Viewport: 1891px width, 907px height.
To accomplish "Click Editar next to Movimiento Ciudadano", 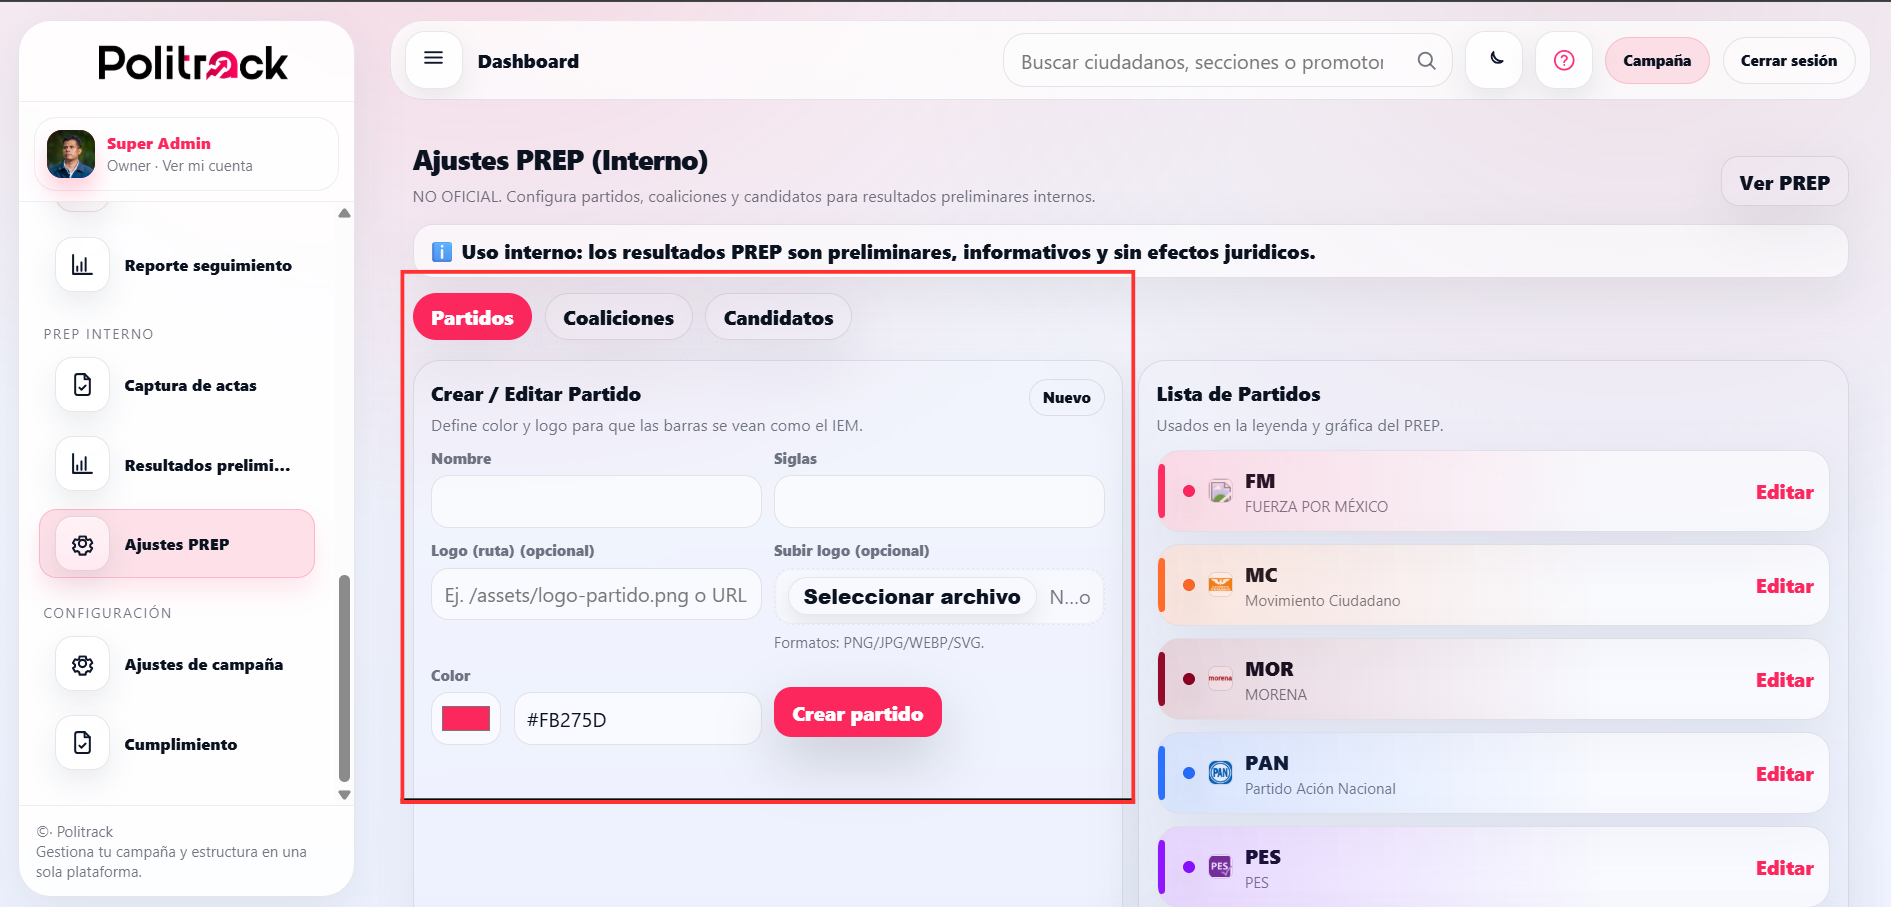I will tap(1784, 586).
